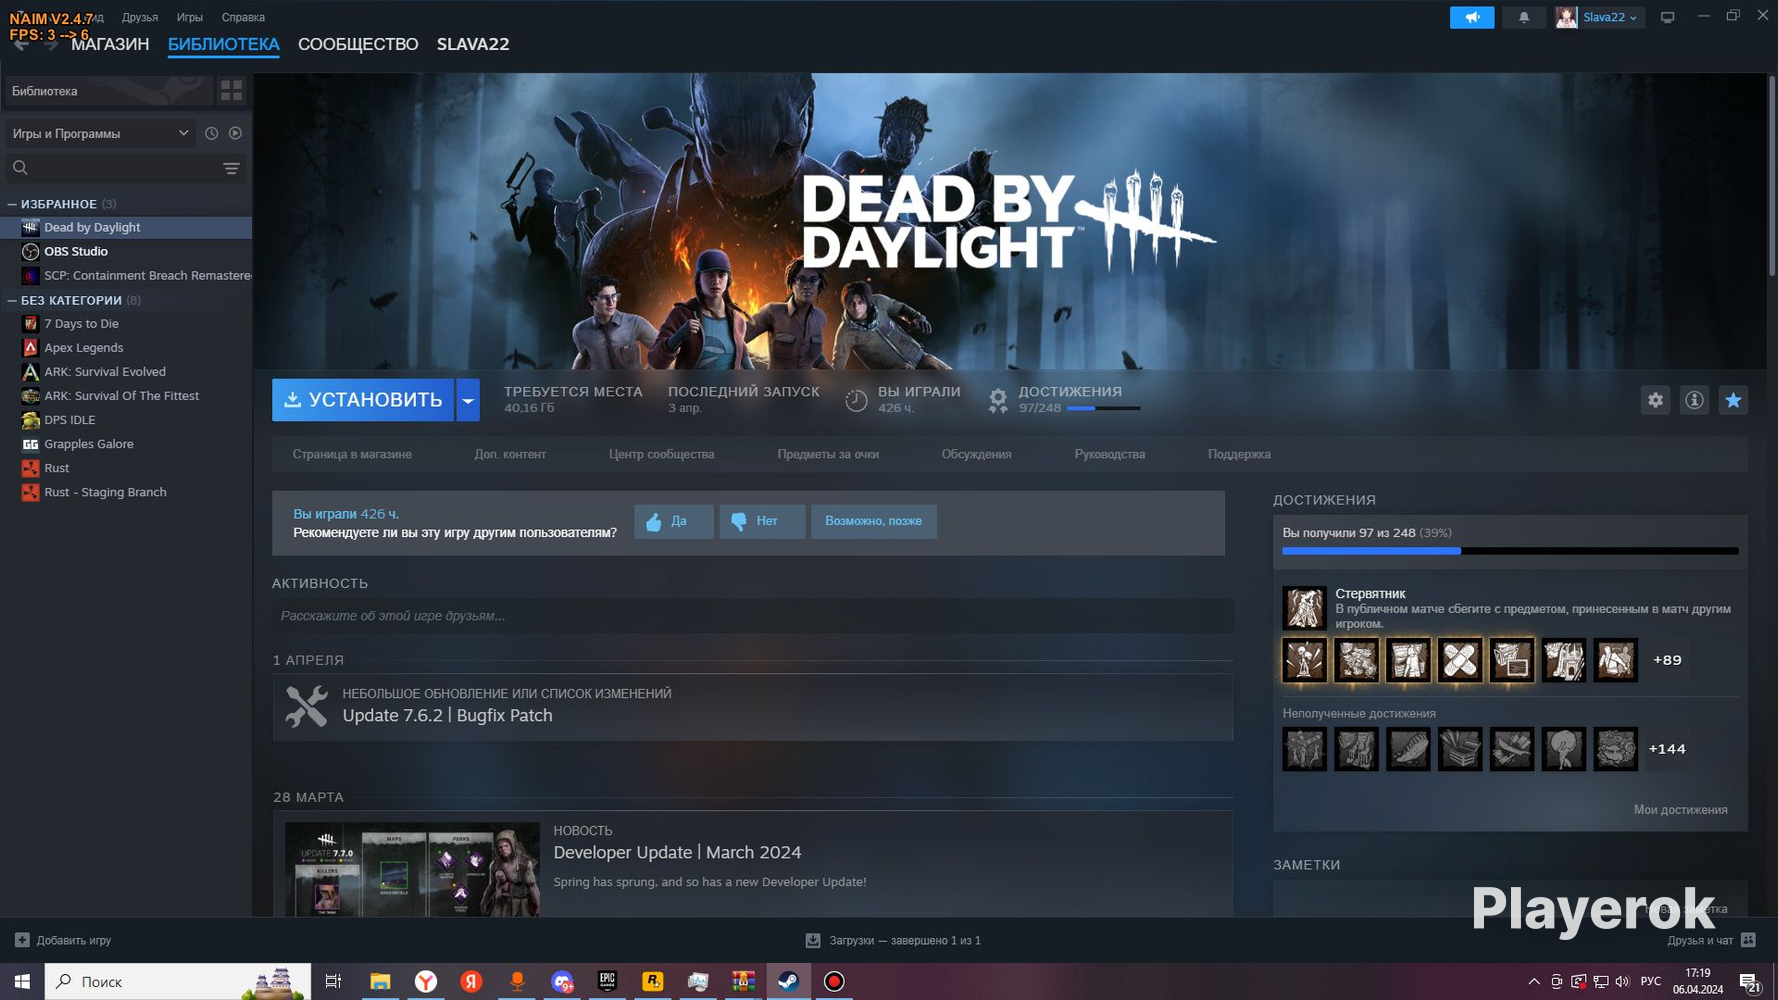Image resolution: width=1778 pixels, height=1000 pixels.
Task: Click the Steam taskbar icon
Action: [x=788, y=982]
